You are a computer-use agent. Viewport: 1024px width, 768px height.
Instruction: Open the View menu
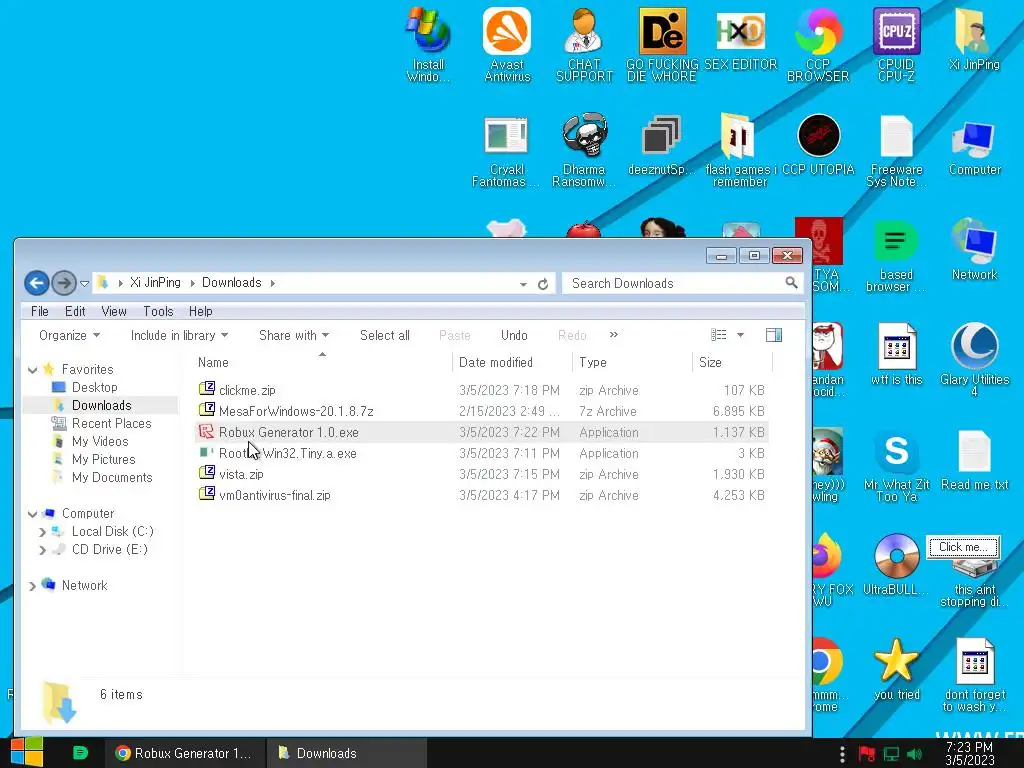[x=114, y=312]
